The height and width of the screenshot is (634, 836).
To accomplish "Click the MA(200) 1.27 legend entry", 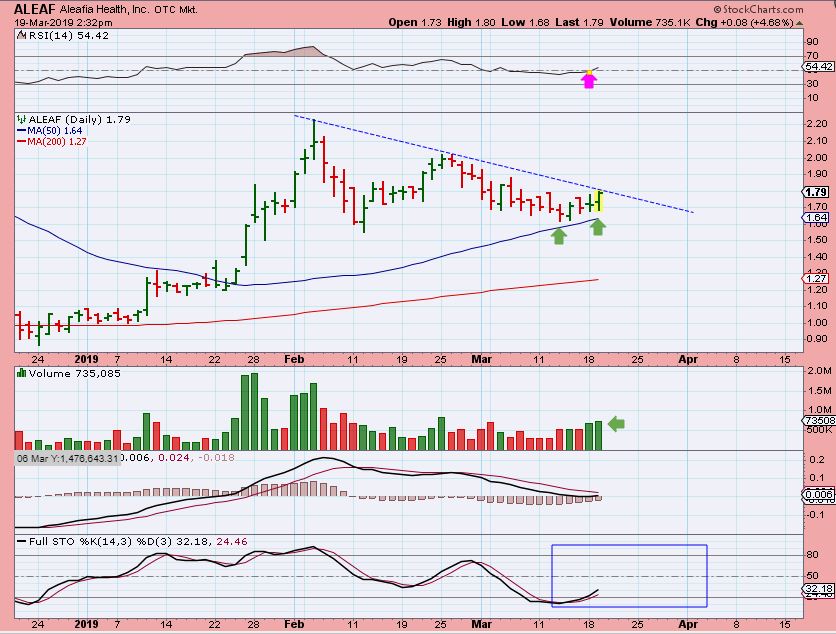I will coord(52,142).
